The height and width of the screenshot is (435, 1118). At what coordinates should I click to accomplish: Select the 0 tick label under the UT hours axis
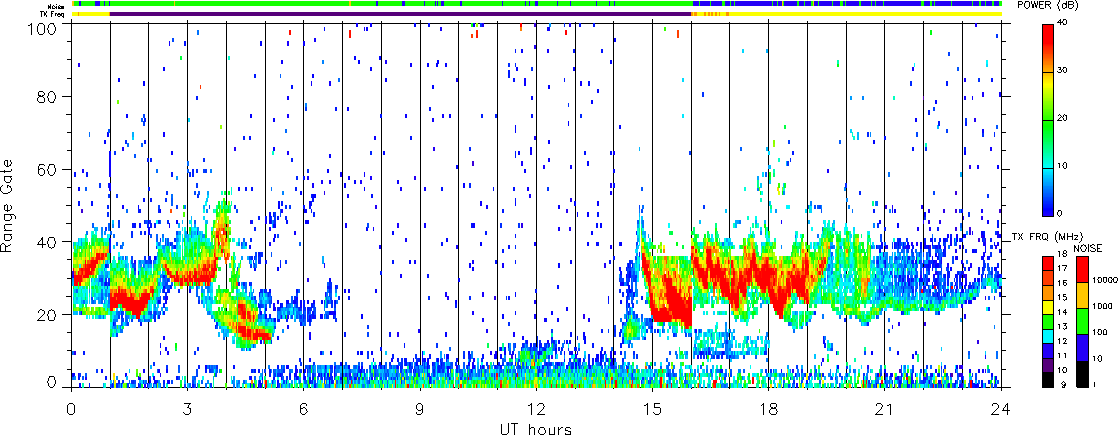(71, 408)
